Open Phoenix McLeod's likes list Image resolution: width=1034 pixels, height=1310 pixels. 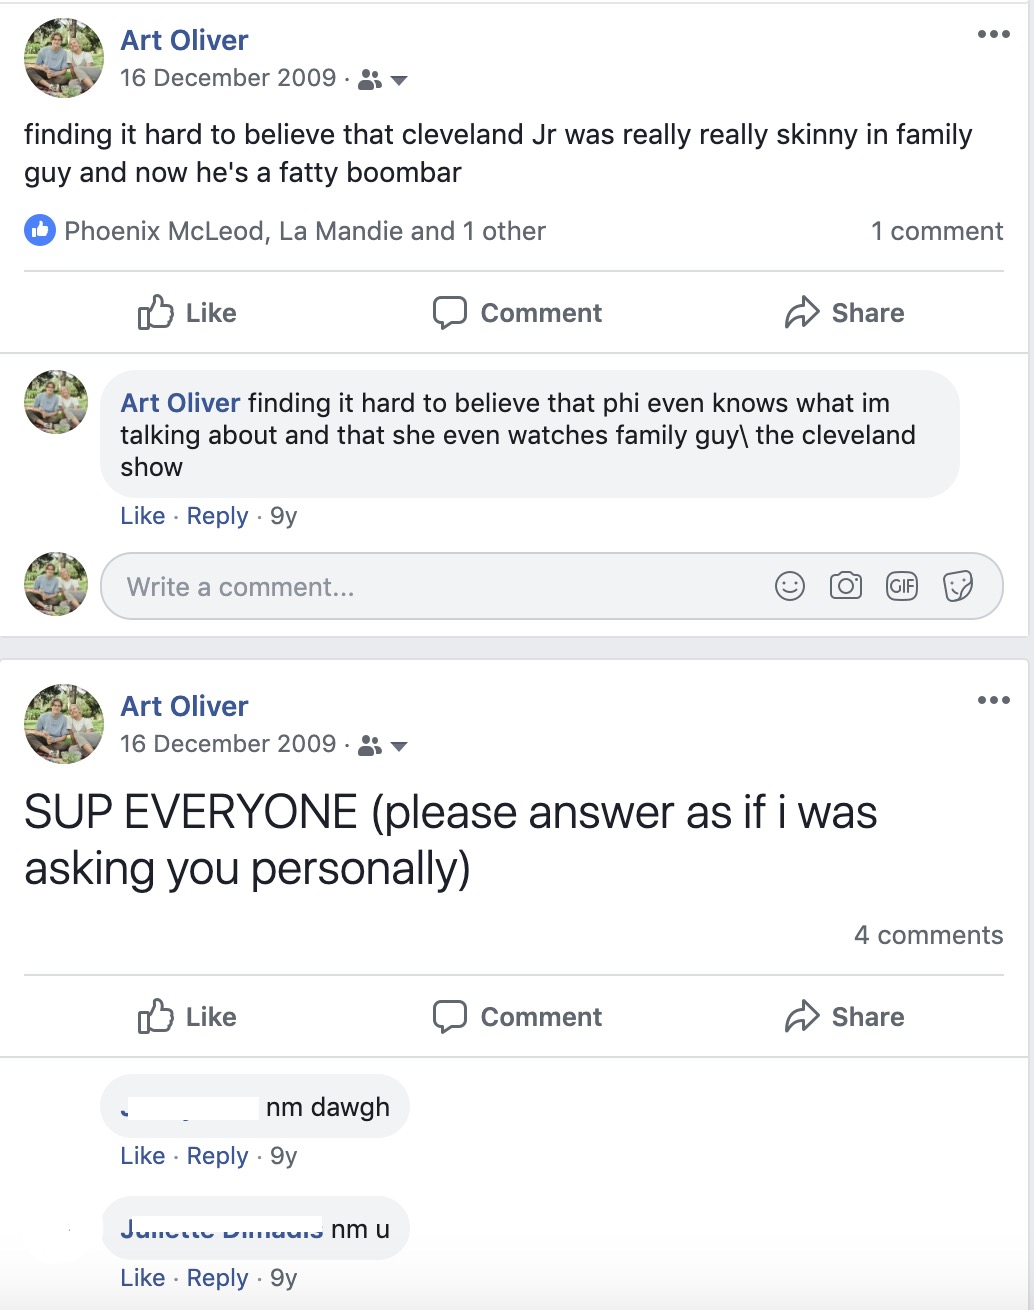tap(164, 231)
